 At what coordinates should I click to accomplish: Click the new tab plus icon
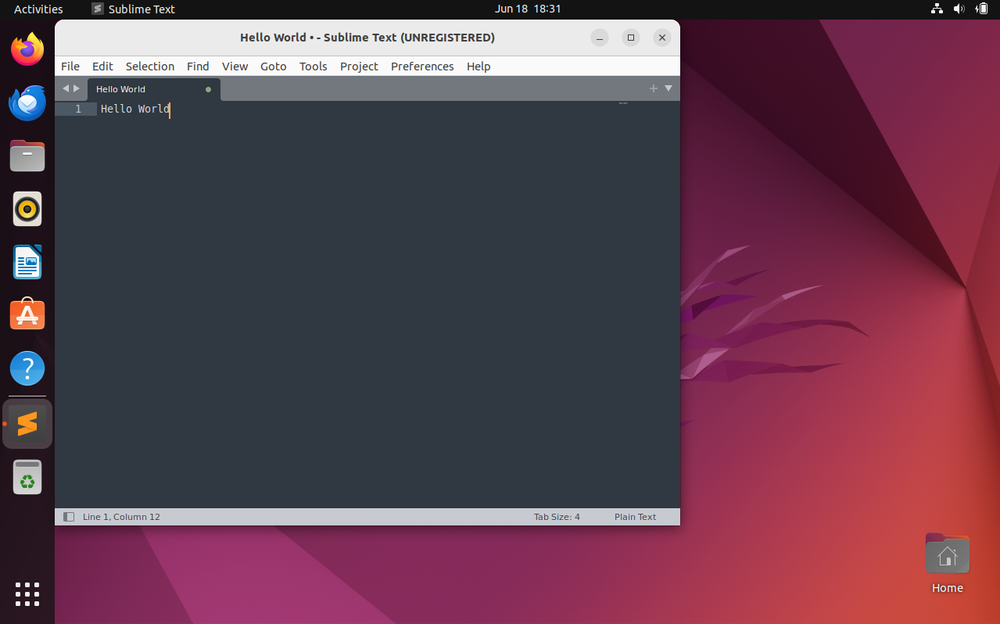pos(654,89)
